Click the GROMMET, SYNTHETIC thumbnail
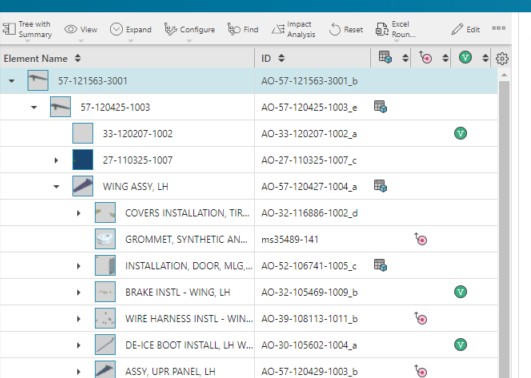Viewport: 531px width, 378px height. point(105,239)
